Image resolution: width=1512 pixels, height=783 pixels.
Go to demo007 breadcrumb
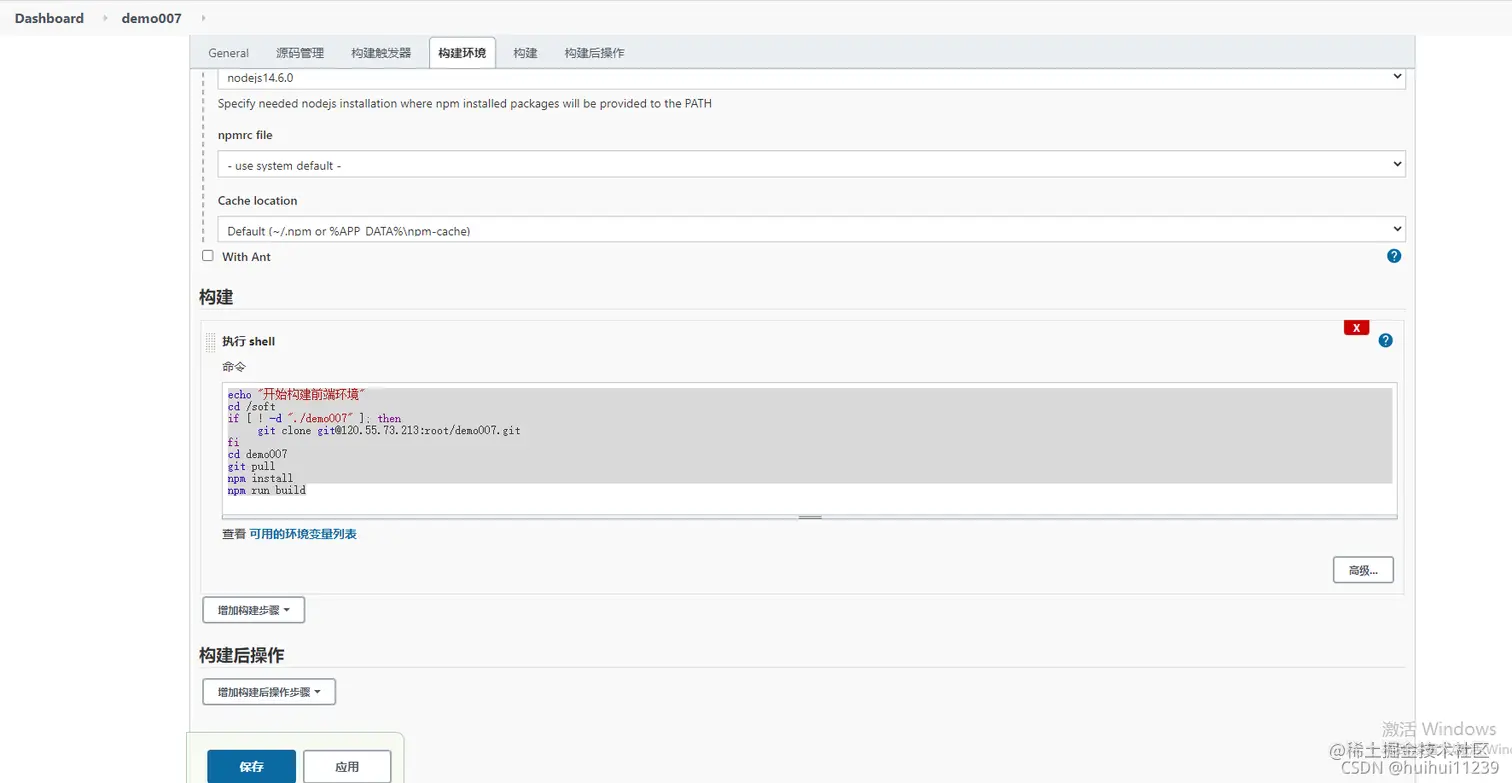point(151,18)
